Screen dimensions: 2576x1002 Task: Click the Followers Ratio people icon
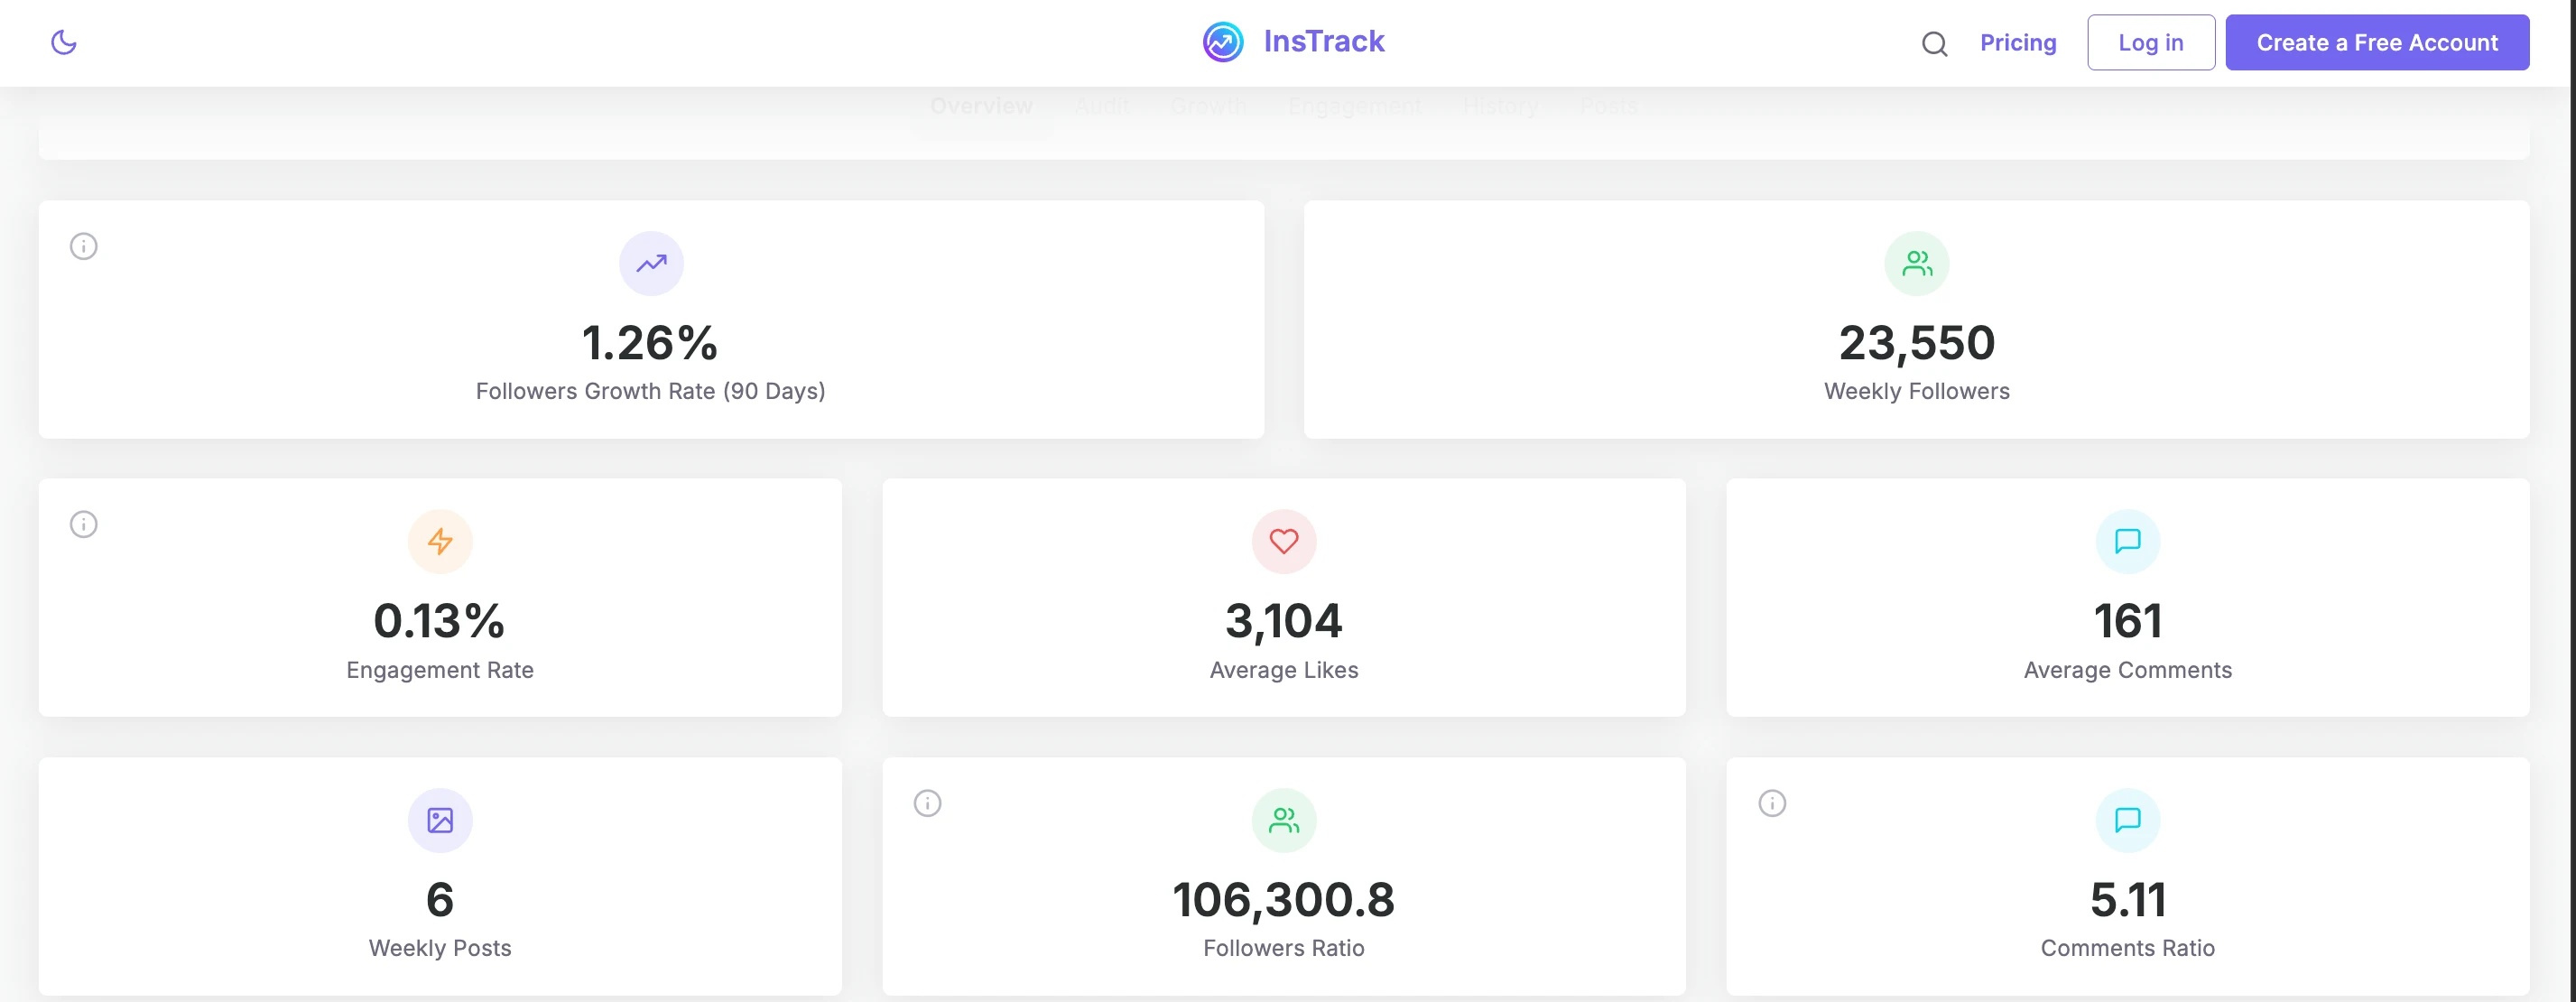pyautogui.click(x=1284, y=819)
